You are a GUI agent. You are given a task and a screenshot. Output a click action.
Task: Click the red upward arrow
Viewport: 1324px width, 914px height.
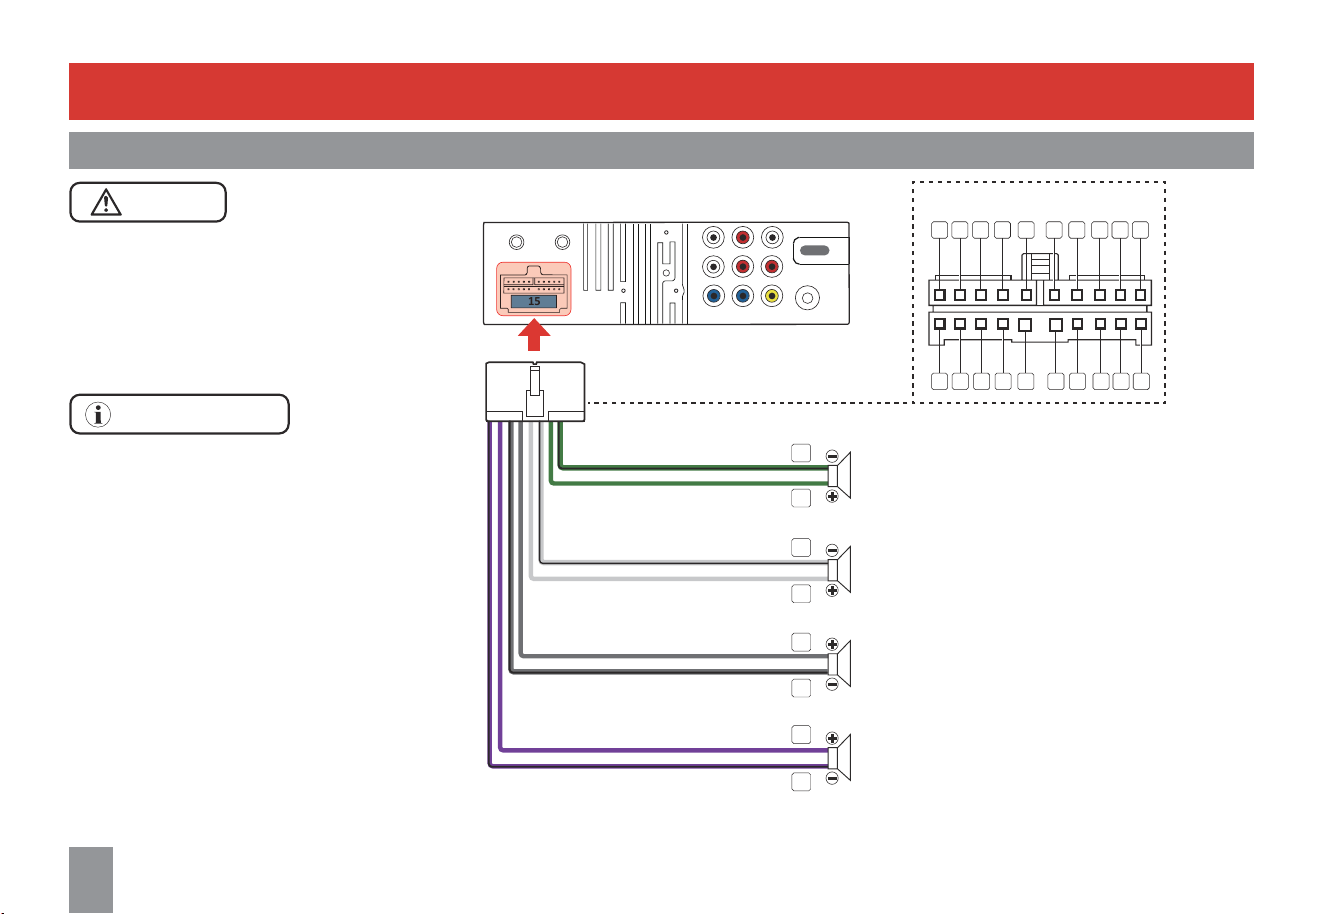click(x=537, y=336)
